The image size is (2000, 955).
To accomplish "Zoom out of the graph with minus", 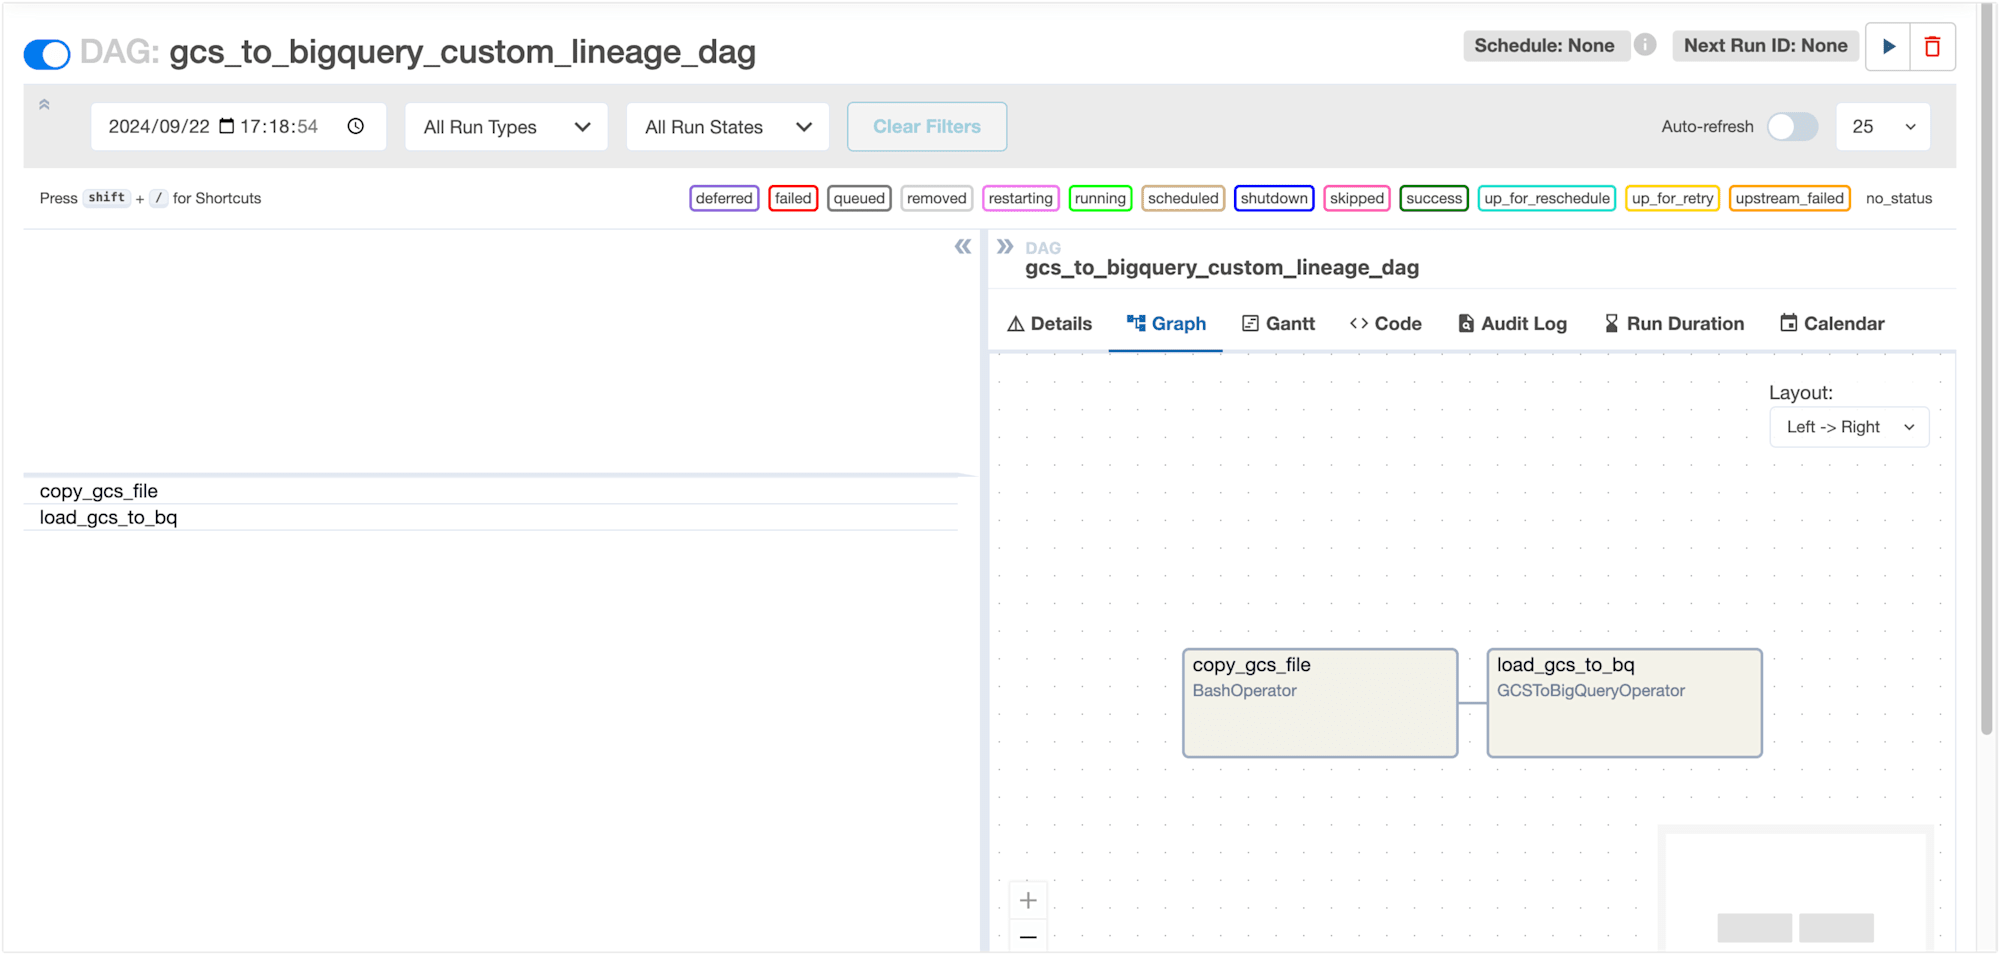I will (1028, 937).
